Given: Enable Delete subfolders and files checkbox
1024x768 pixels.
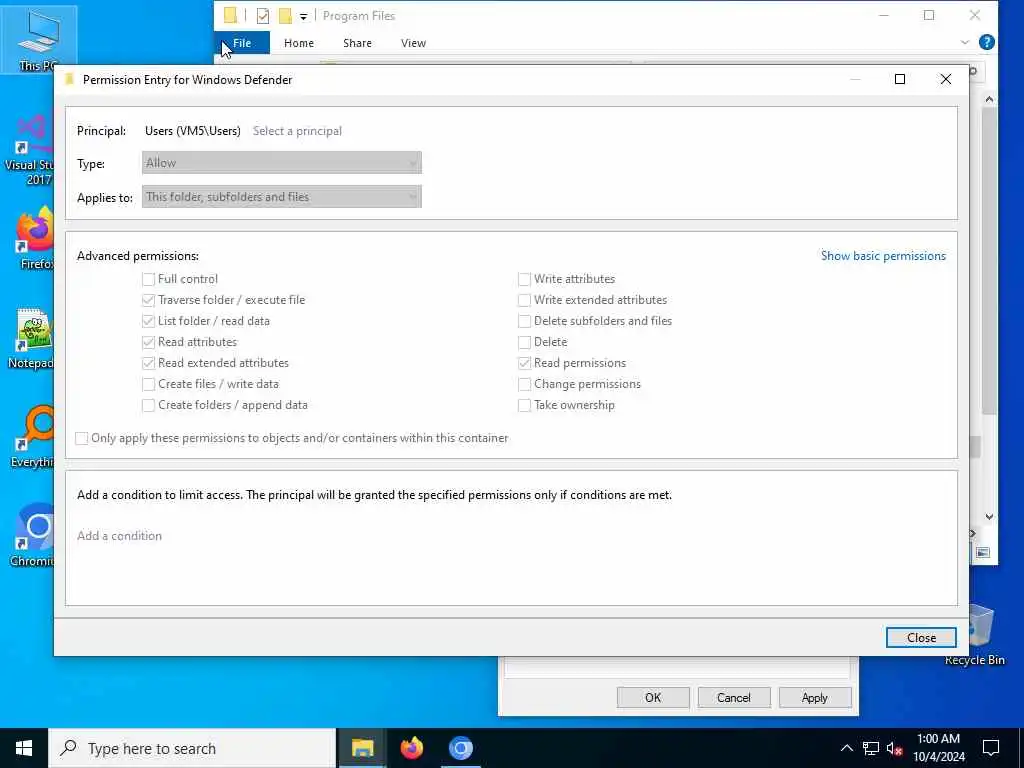Looking at the screenshot, I should tap(524, 321).
